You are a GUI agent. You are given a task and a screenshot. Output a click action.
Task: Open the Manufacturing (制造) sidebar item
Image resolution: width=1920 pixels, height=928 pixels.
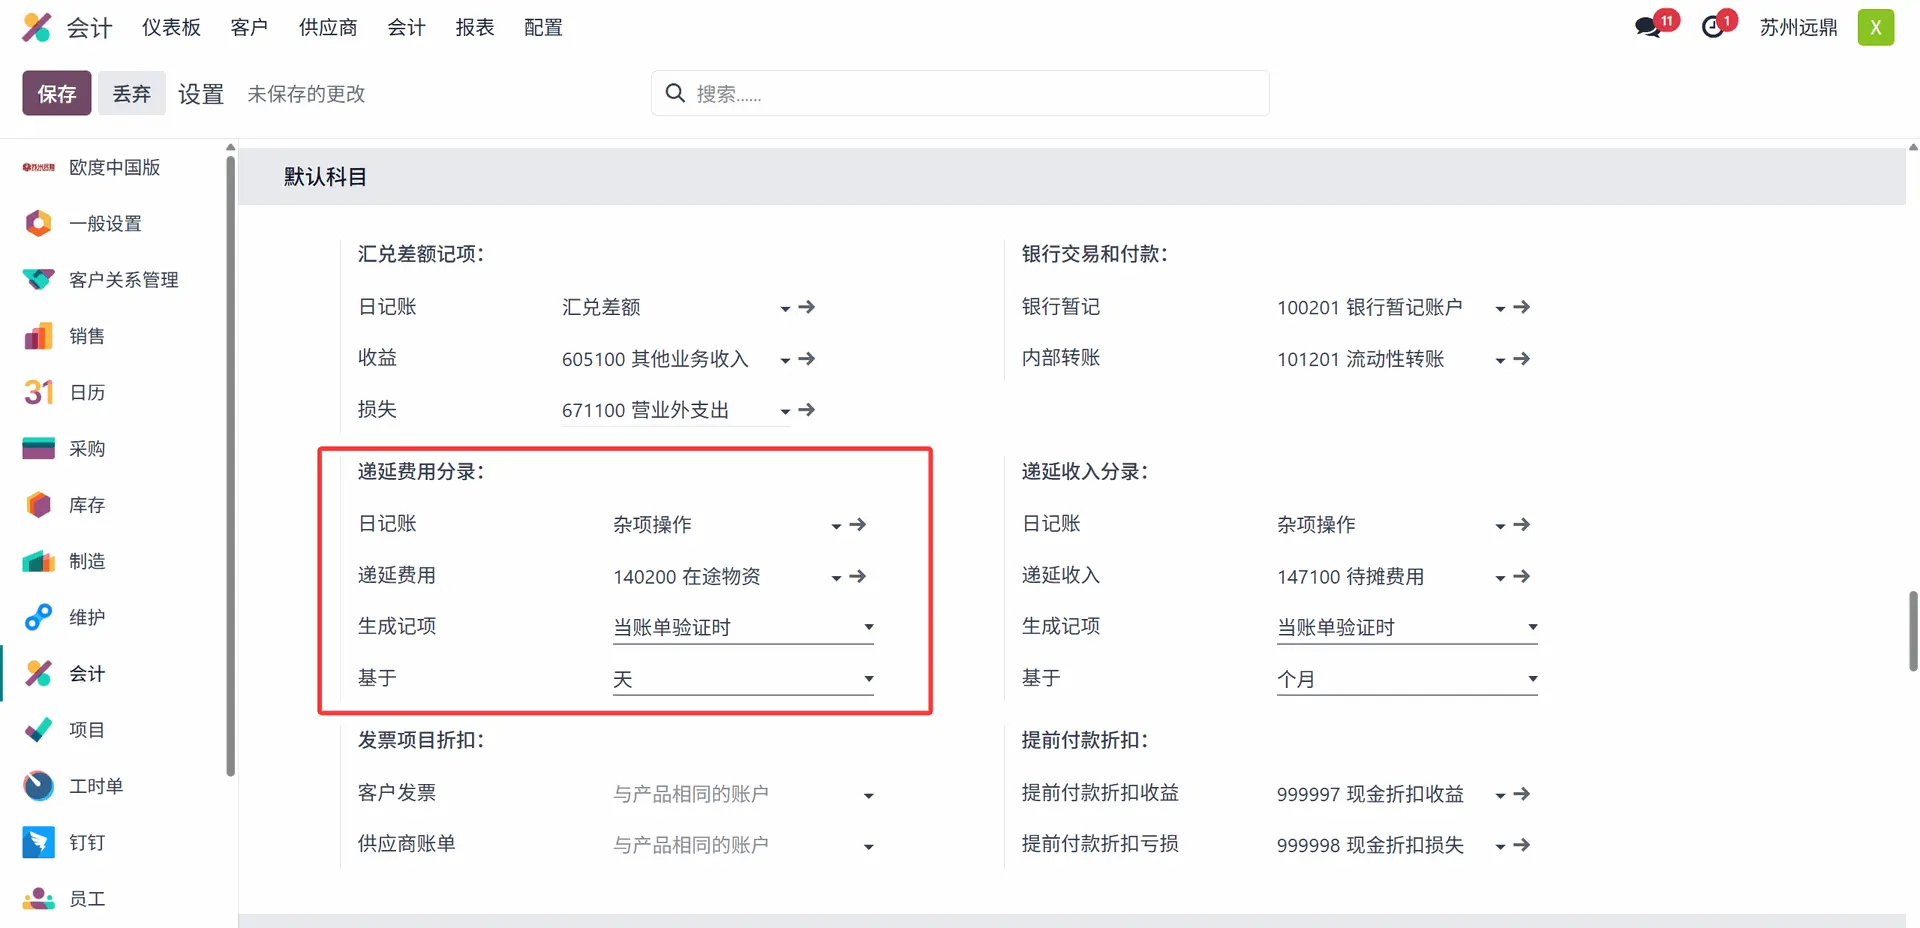click(x=87, y=561)
